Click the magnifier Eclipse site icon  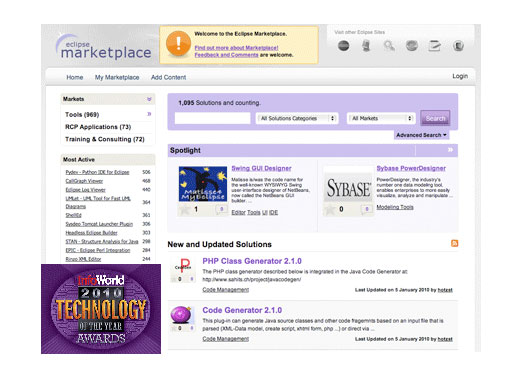coord(389,46)
